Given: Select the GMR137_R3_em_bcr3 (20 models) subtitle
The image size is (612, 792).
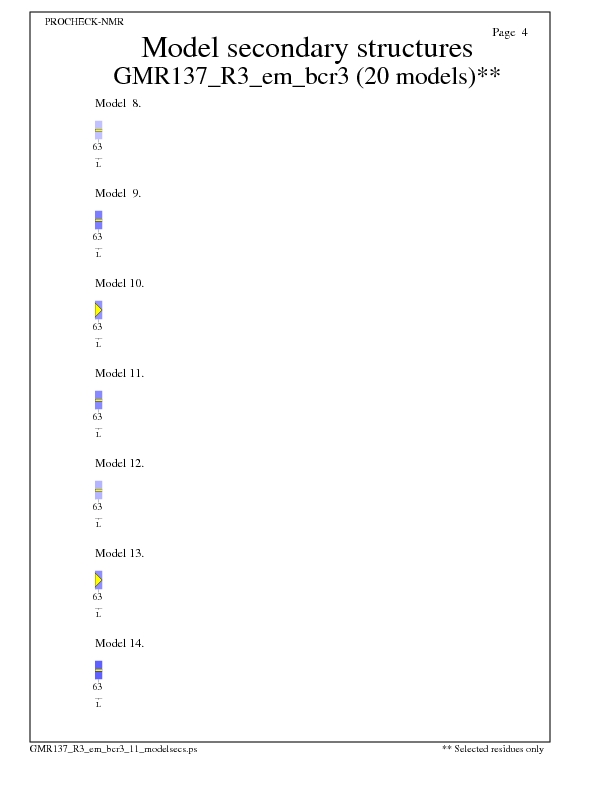Looking at the screenshot, I should (308, 77).
